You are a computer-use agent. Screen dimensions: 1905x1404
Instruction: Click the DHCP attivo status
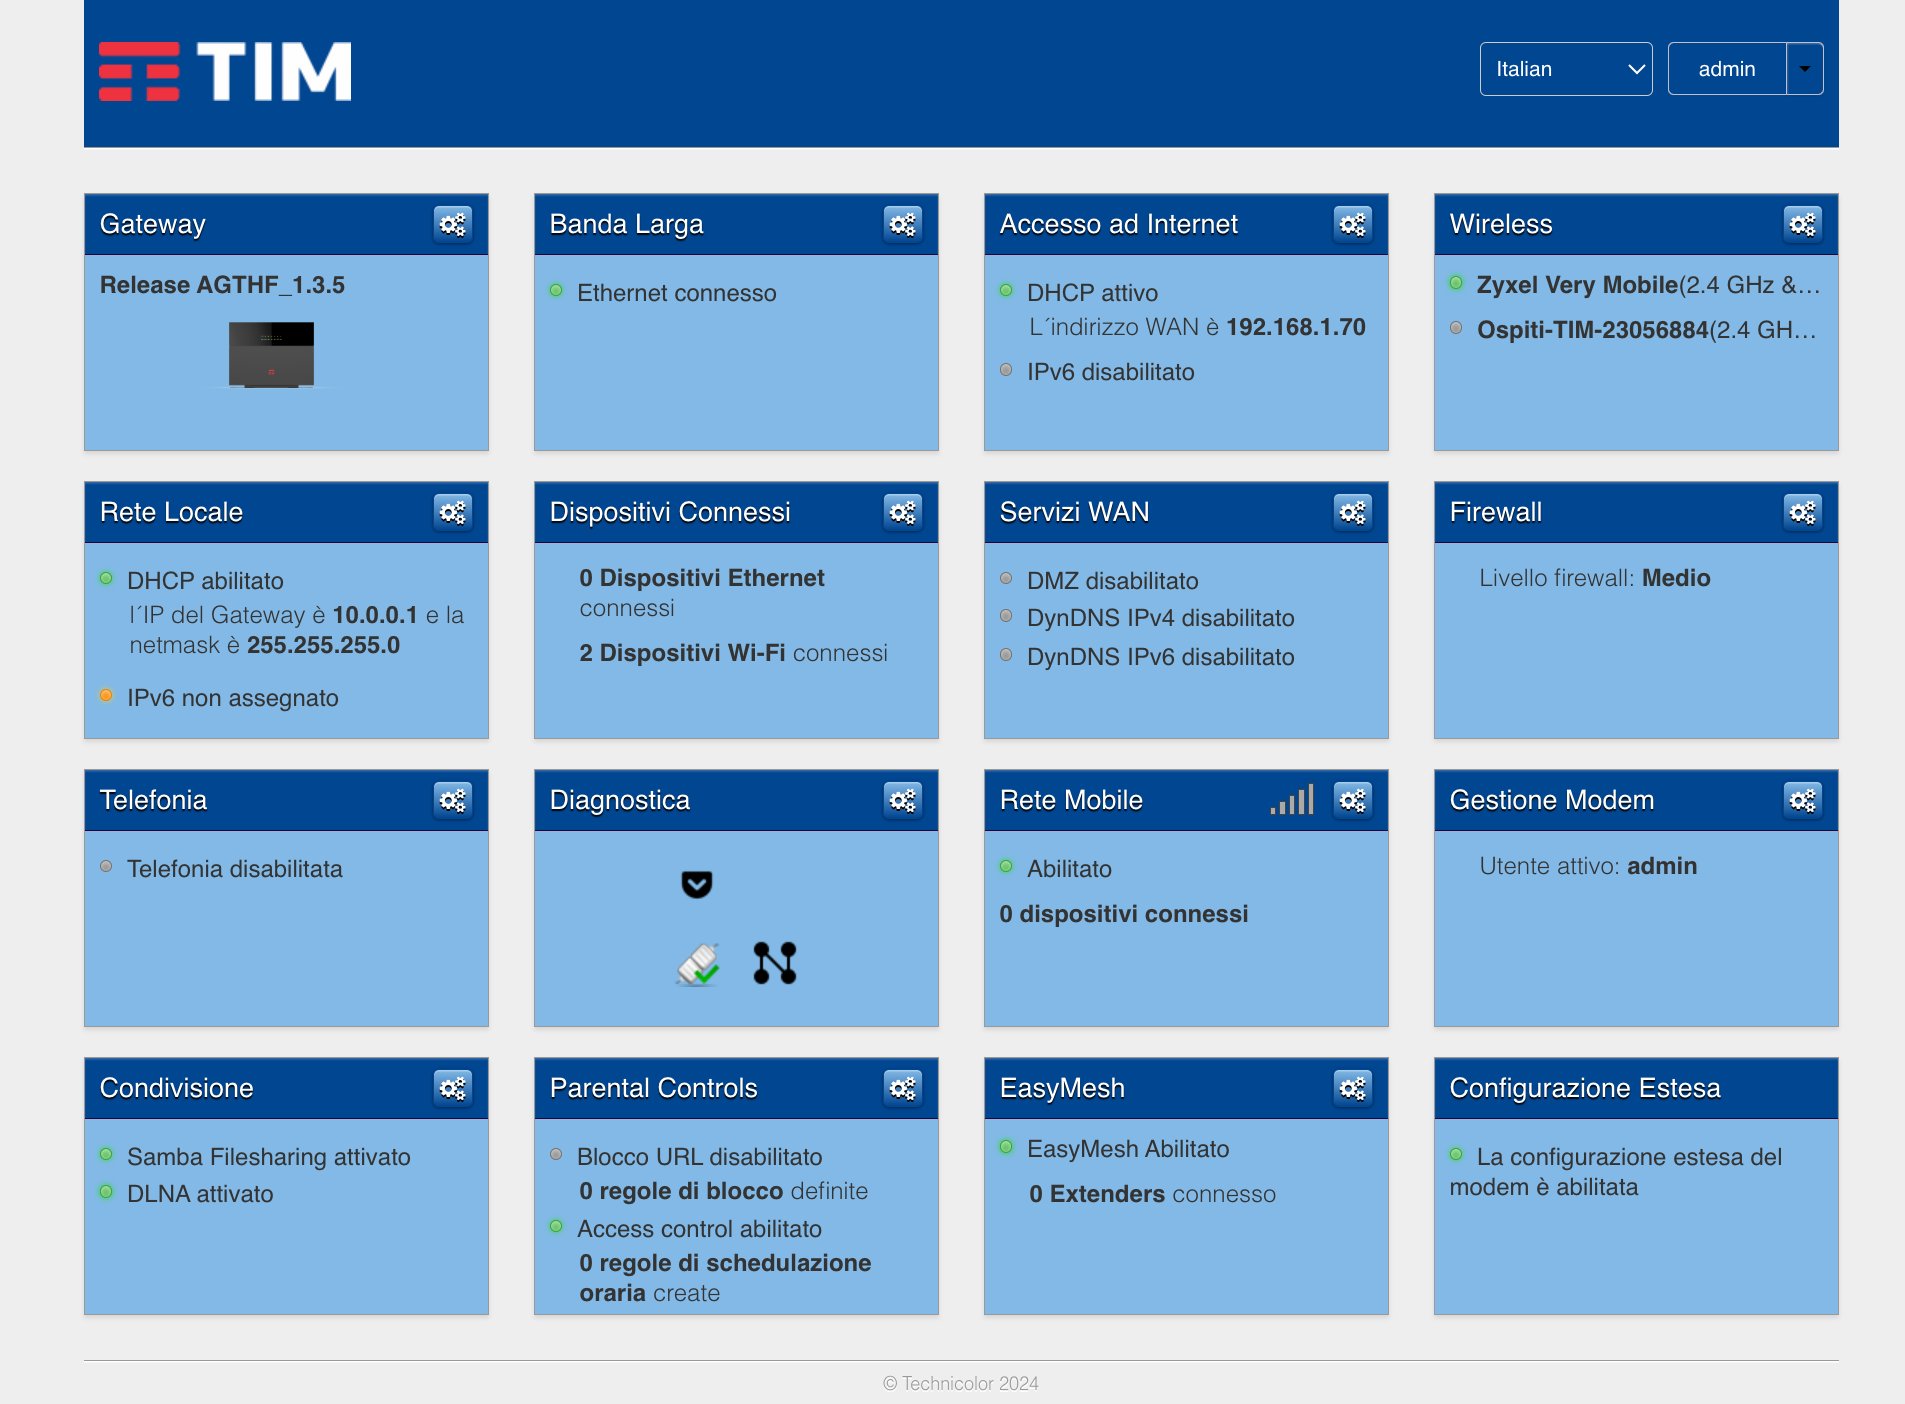click(1093, 293)
